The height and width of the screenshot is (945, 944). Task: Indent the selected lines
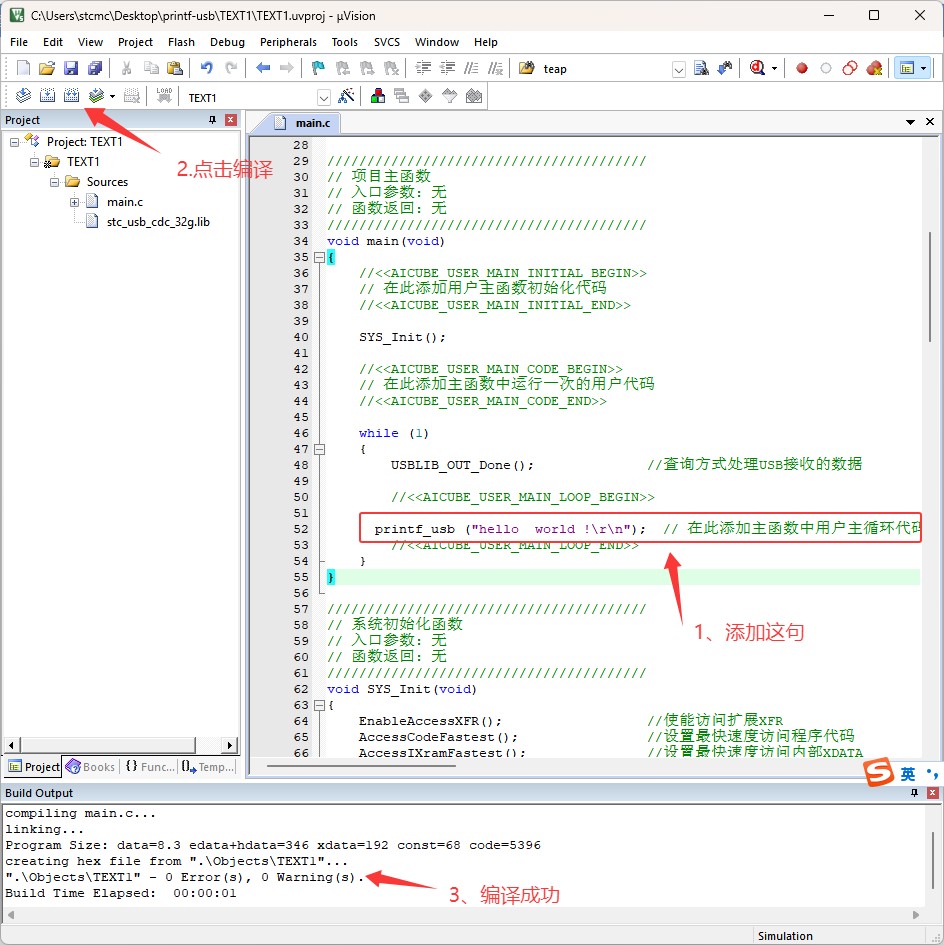tap(423, 68)
